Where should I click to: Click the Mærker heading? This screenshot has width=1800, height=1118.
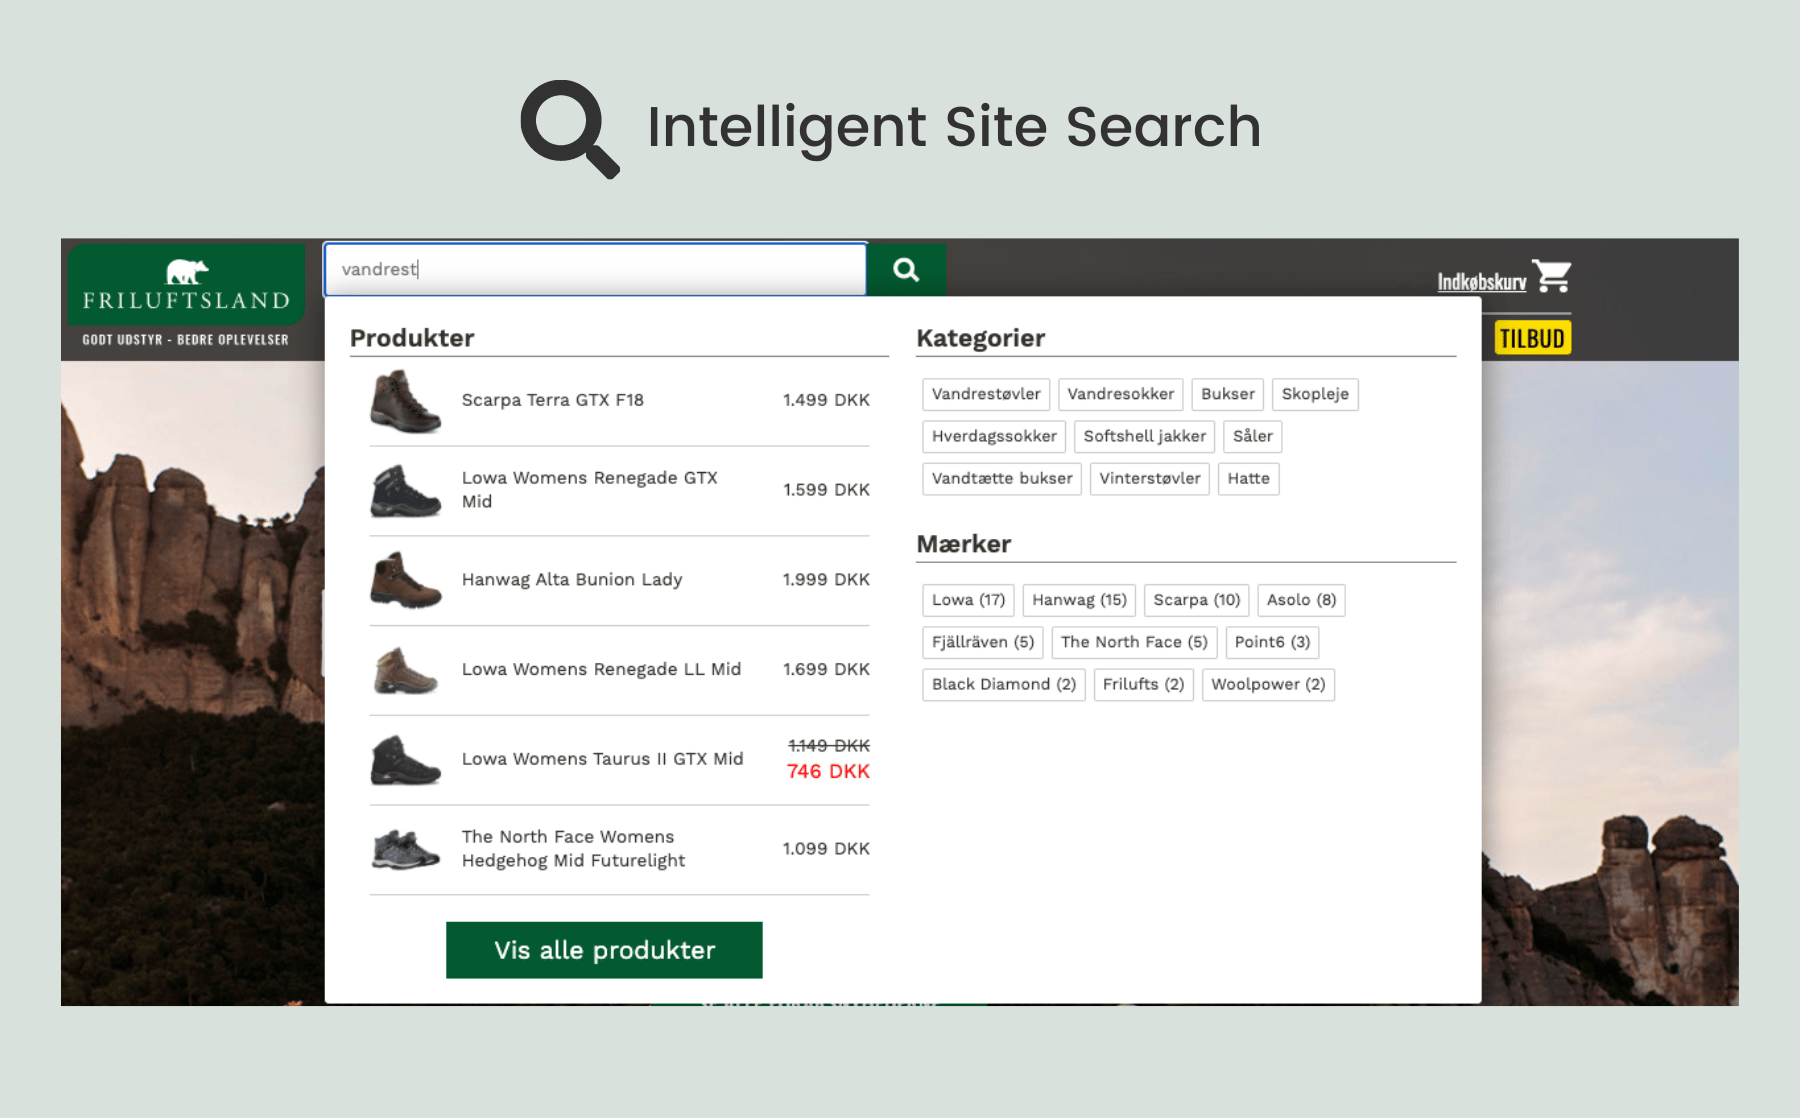click(963, 544)
